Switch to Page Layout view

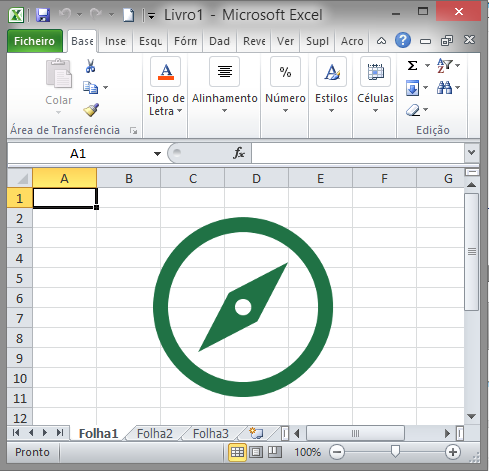click(x=256, y=452)
